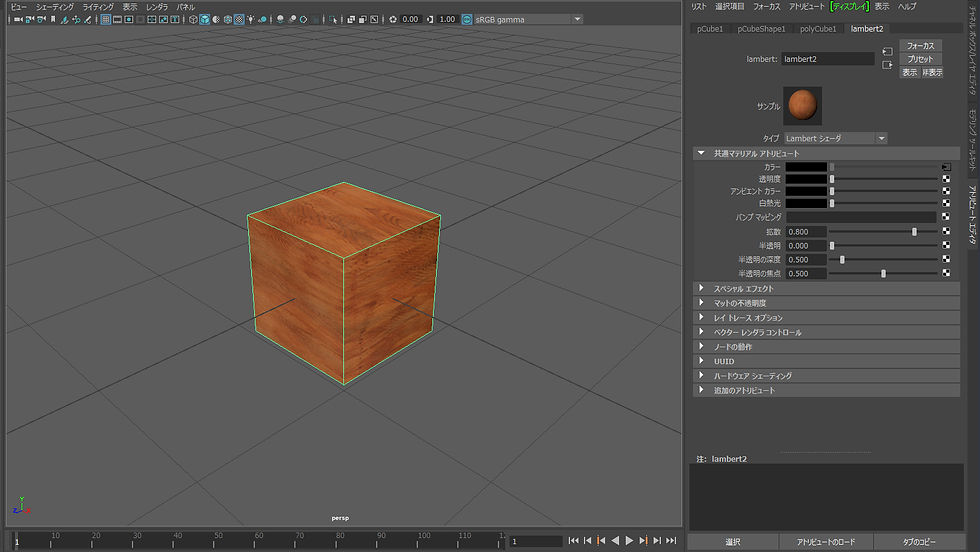Viewport: 980px width, 552px height.
Task: Toggle textured display checker icon
Action: [x=239, y=19]
